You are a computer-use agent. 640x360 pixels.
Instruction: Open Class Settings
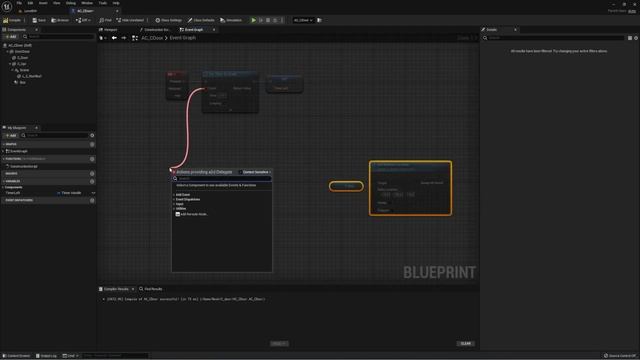pyautogui.click(x=169, y=20)
